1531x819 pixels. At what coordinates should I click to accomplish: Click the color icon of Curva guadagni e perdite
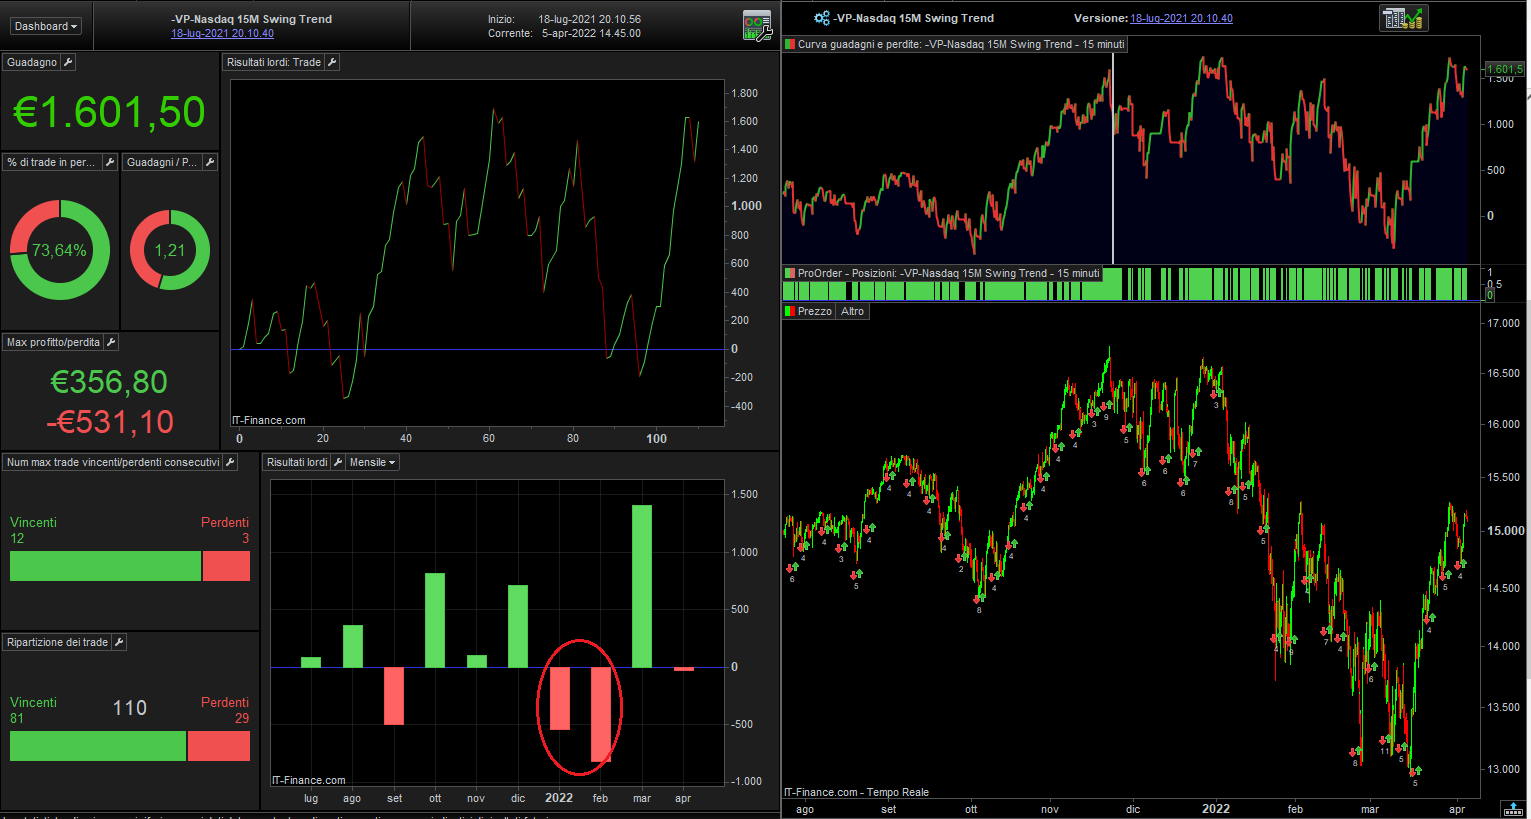coord(790,44)
